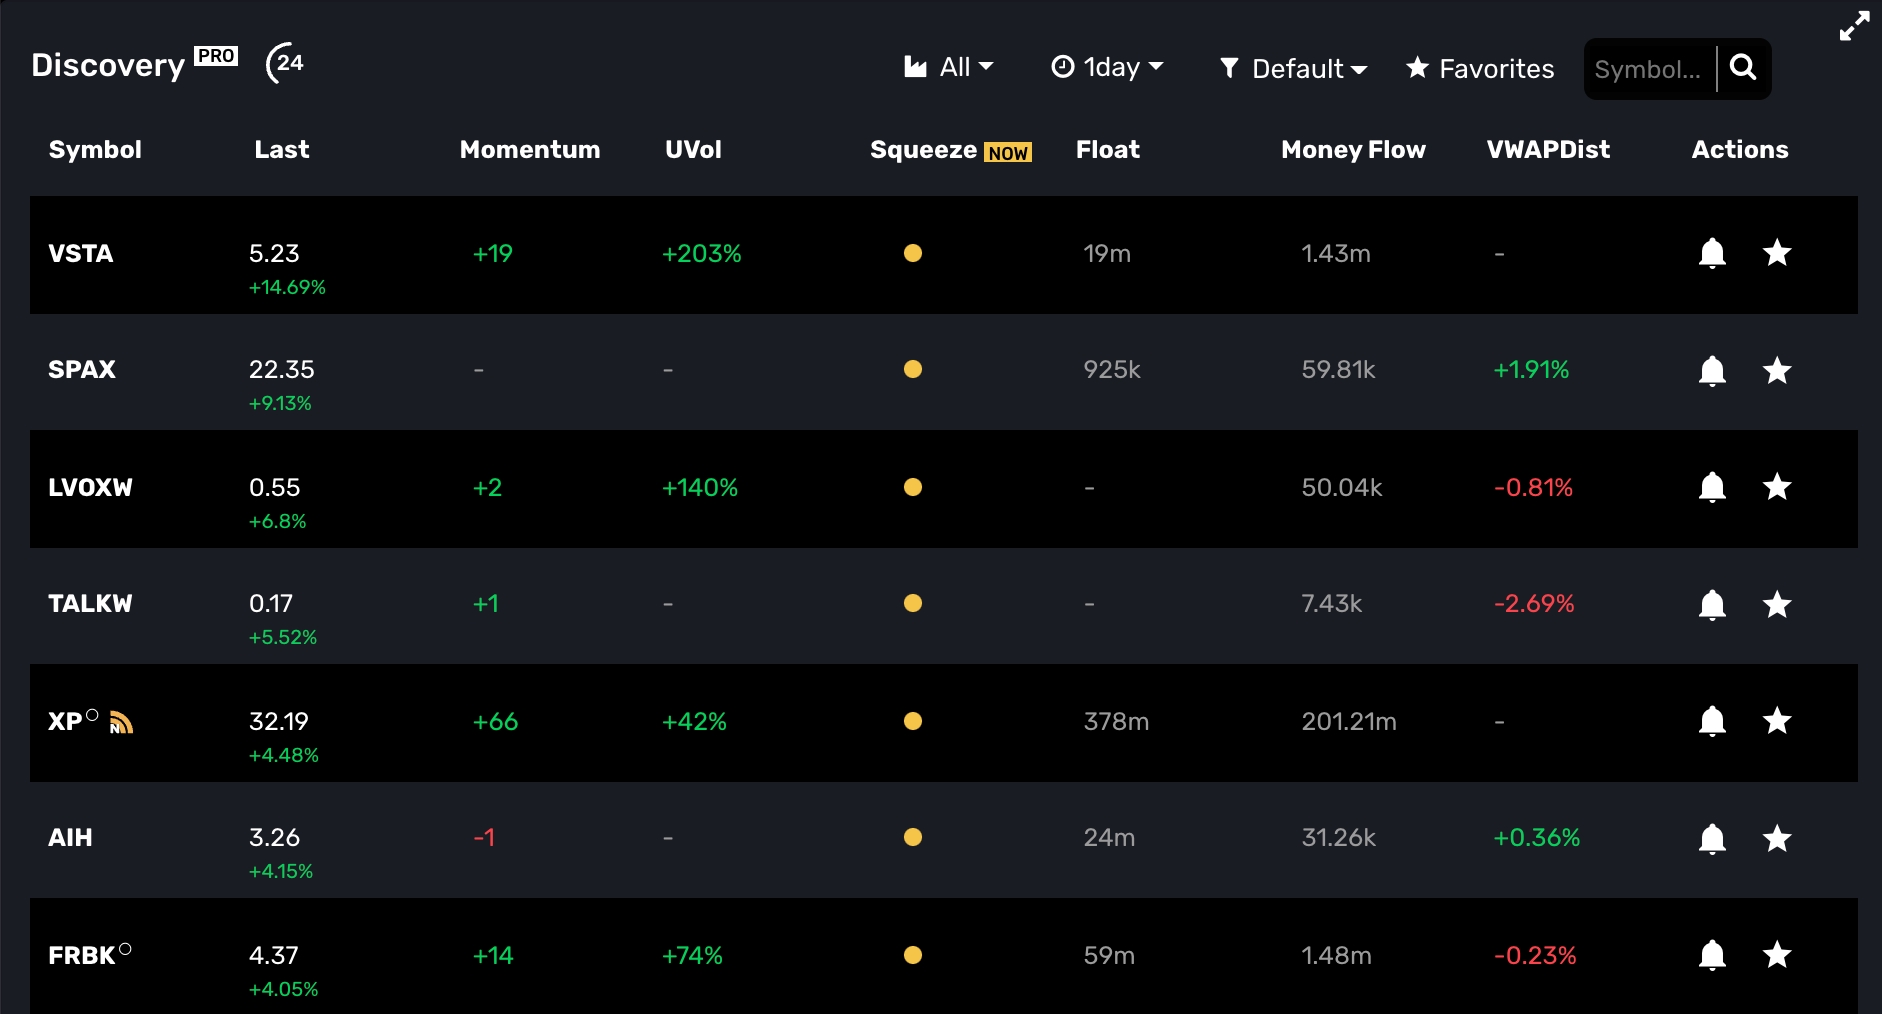Expand the Default filter dropdown
This screenshot has width=1882, height=1014.
tap(1293, 69)
